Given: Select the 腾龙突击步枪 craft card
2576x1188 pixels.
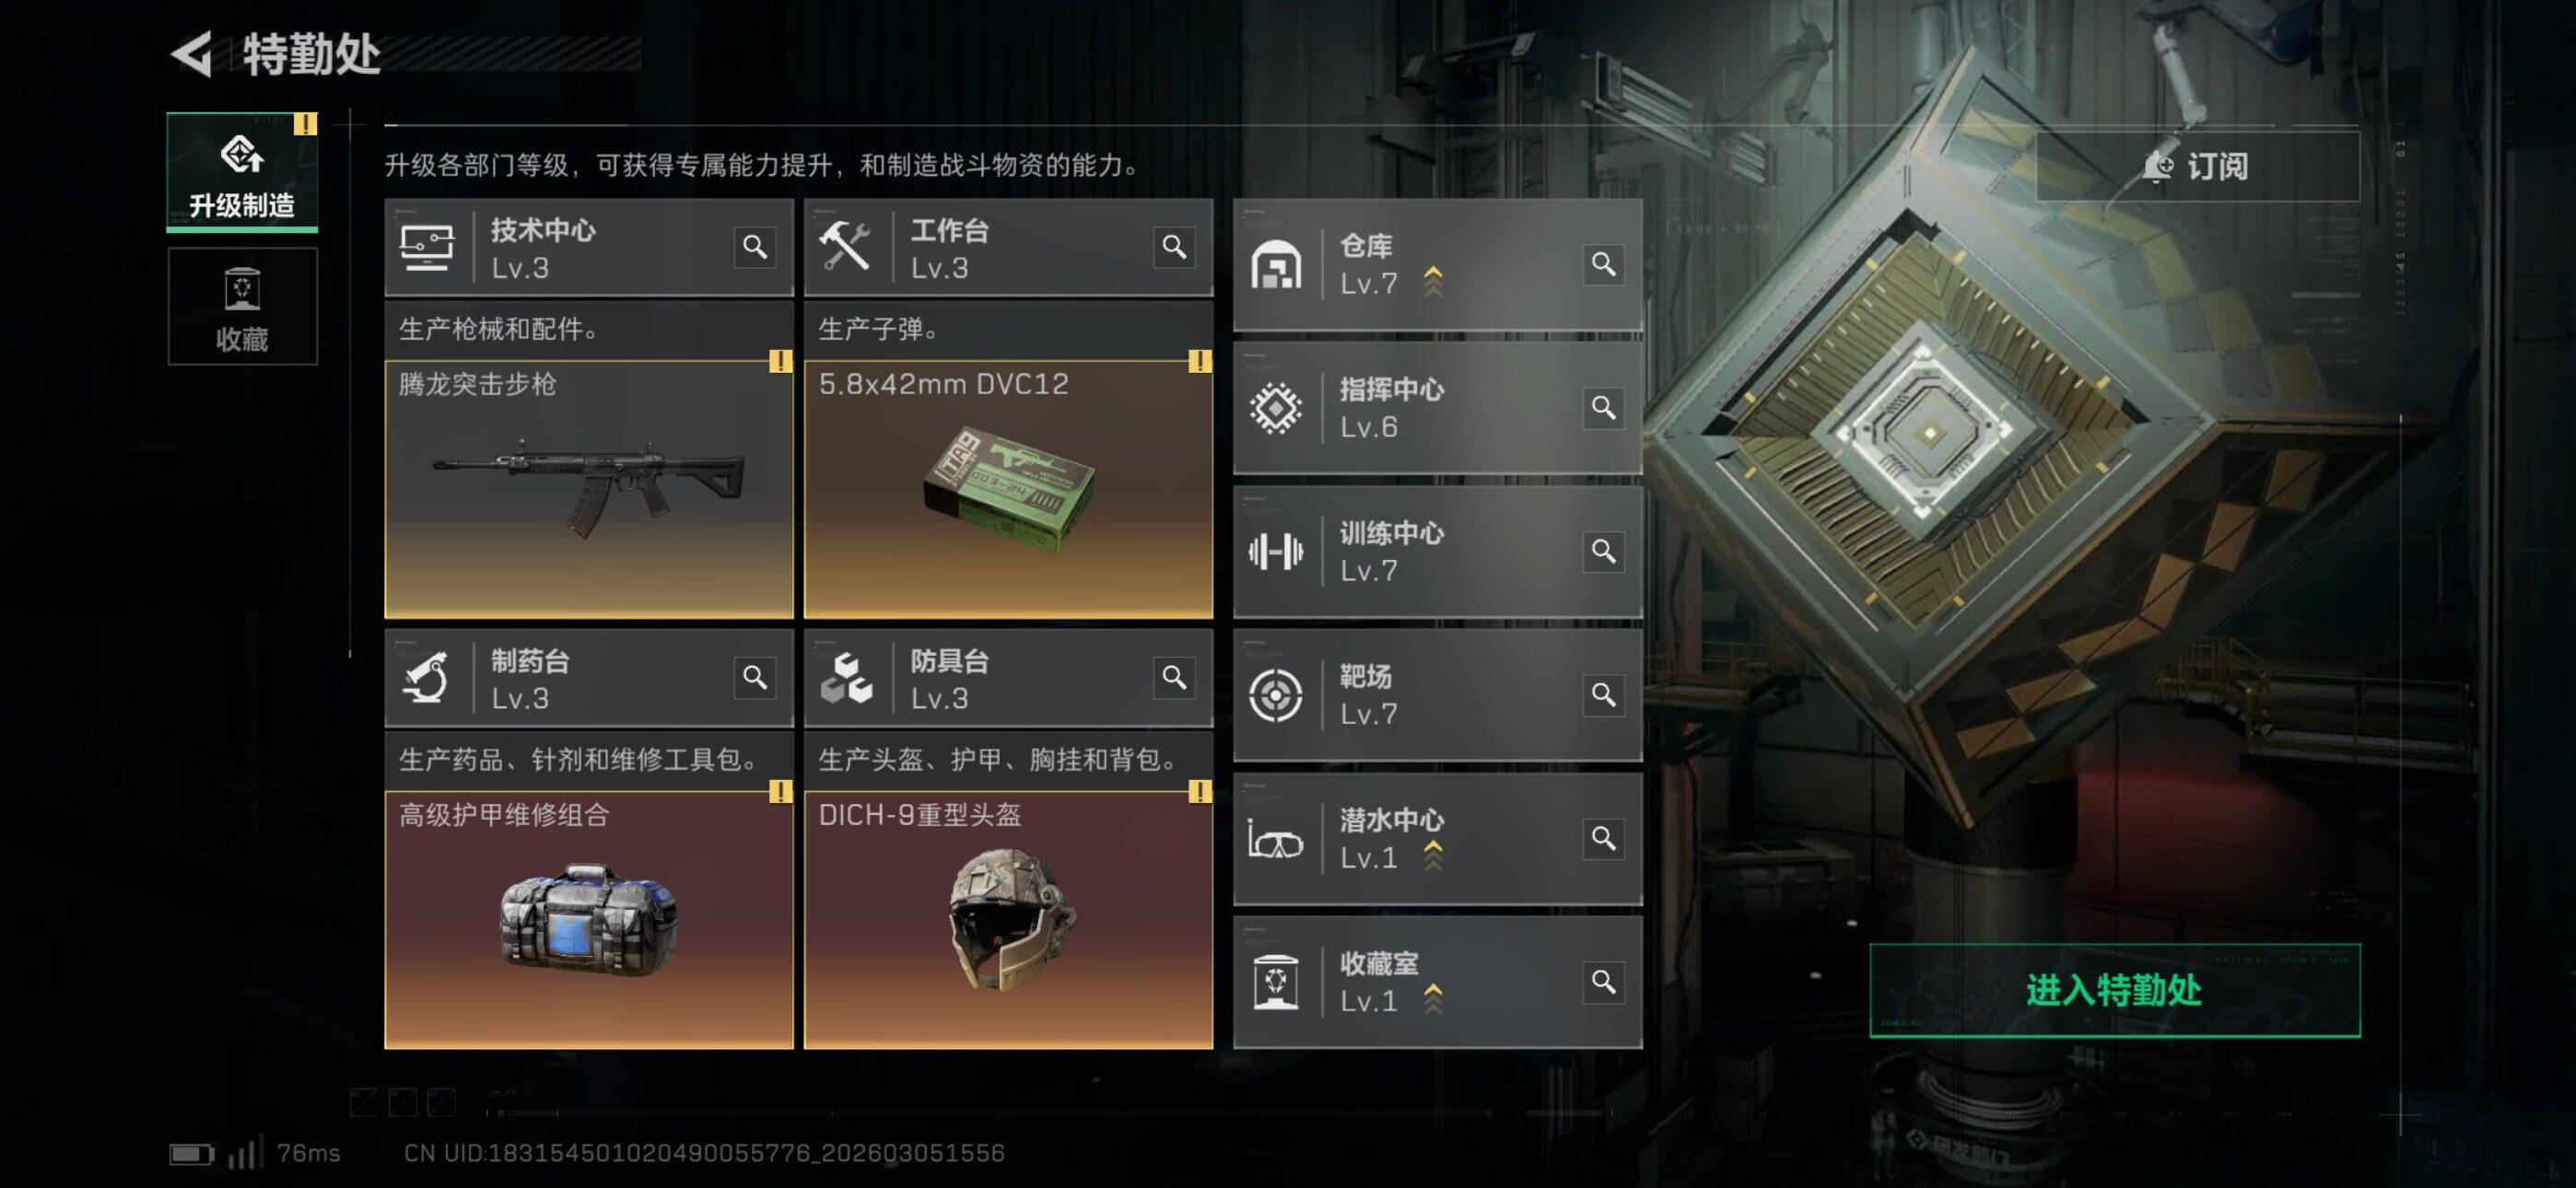Looking at the screenshot, I should point(589,489).
